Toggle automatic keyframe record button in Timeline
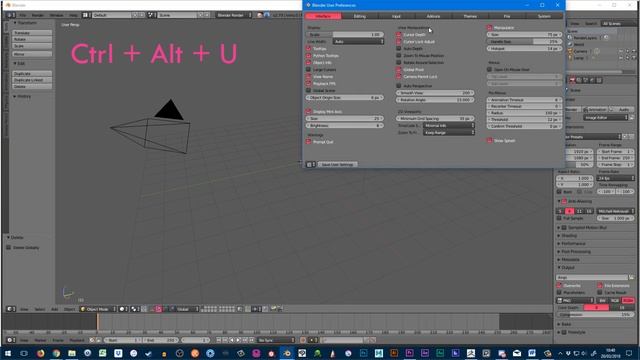 click(303, 340)
